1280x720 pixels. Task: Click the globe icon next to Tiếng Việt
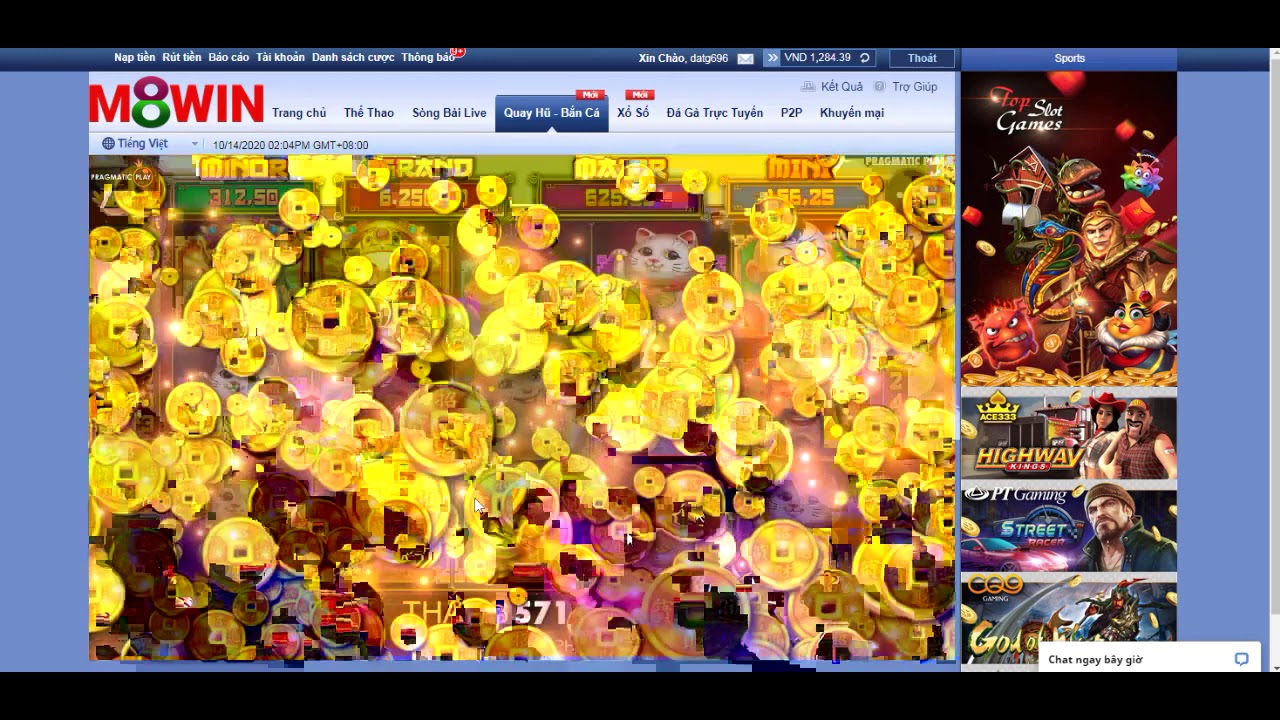click(x=108, y=144)
